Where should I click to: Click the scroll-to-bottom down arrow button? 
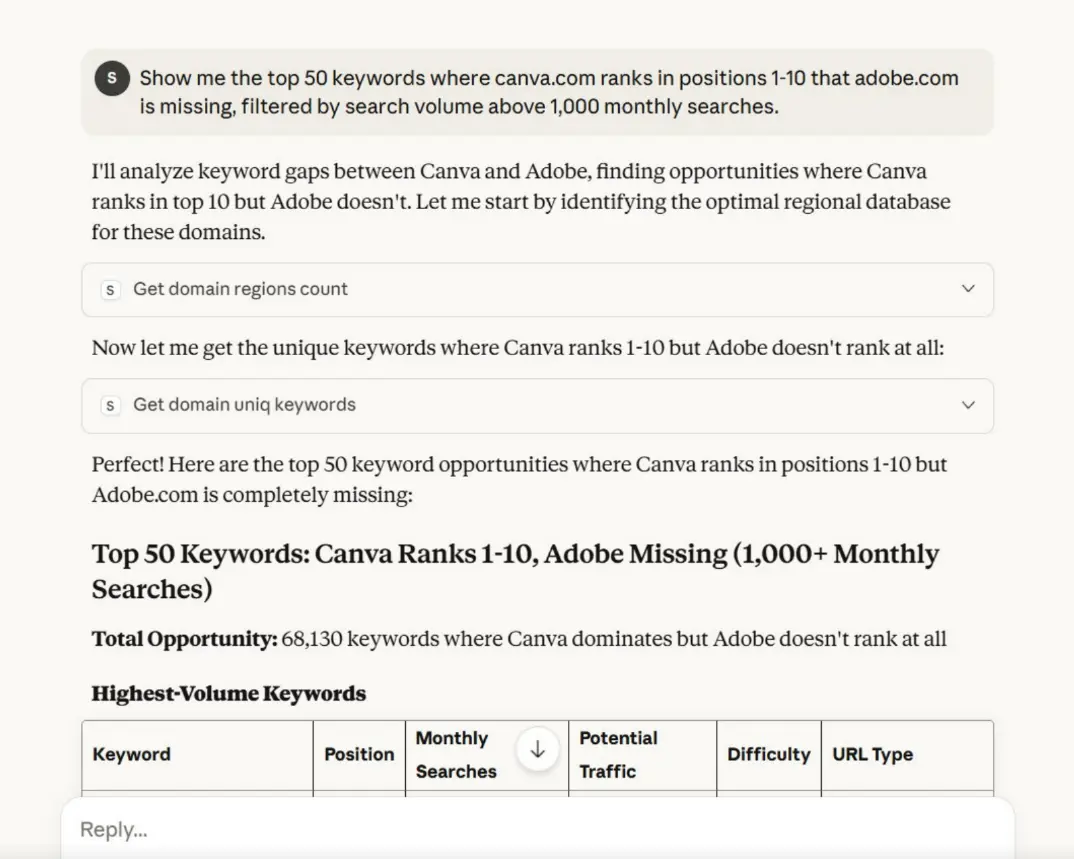537,750
